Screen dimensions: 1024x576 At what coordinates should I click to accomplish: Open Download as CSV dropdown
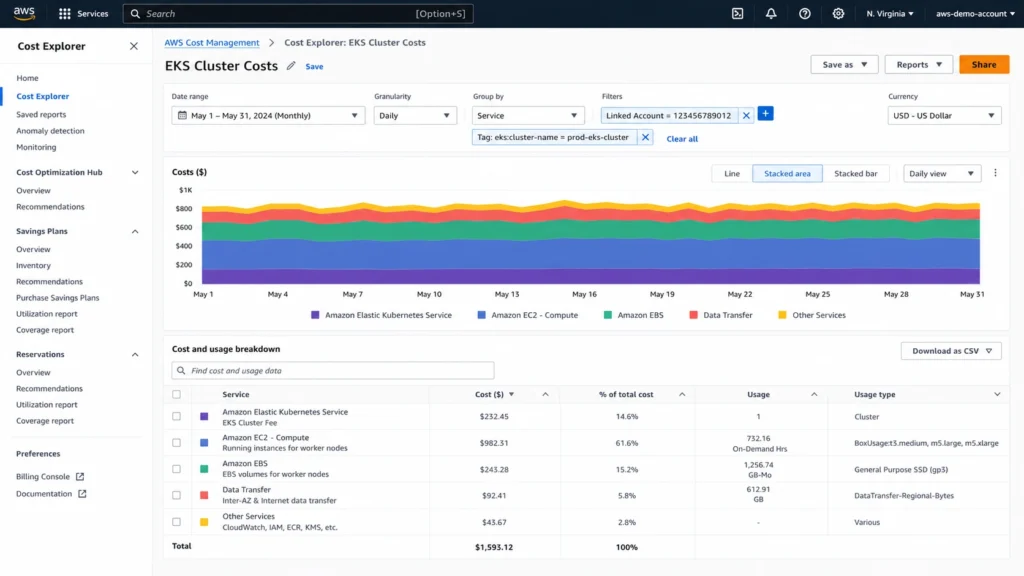pos(951,351)
